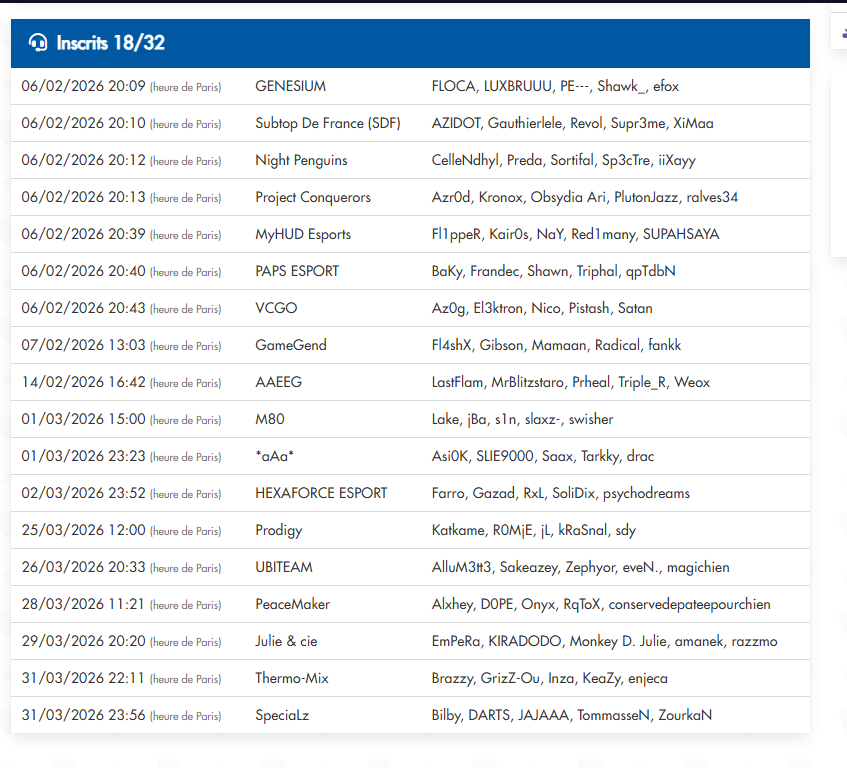Click the roster starting with EmPeRa
Image resolution: width=847 pixels, height=768 pixels.
tap(604, 641)
